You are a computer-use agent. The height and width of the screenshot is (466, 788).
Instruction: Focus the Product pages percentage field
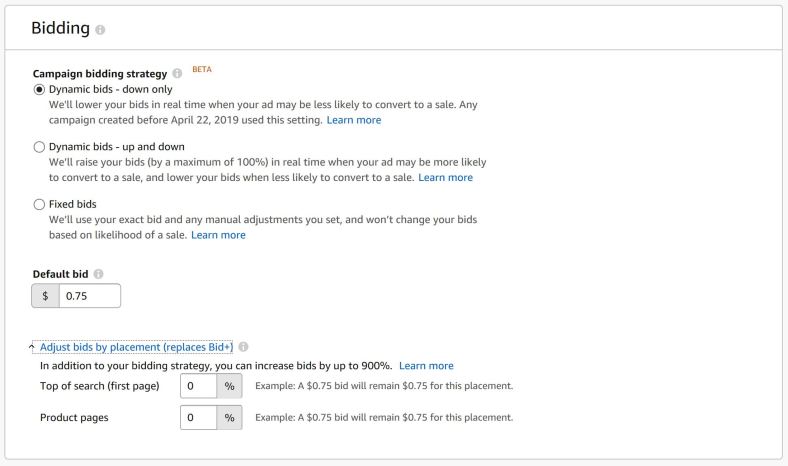[198, 417]
